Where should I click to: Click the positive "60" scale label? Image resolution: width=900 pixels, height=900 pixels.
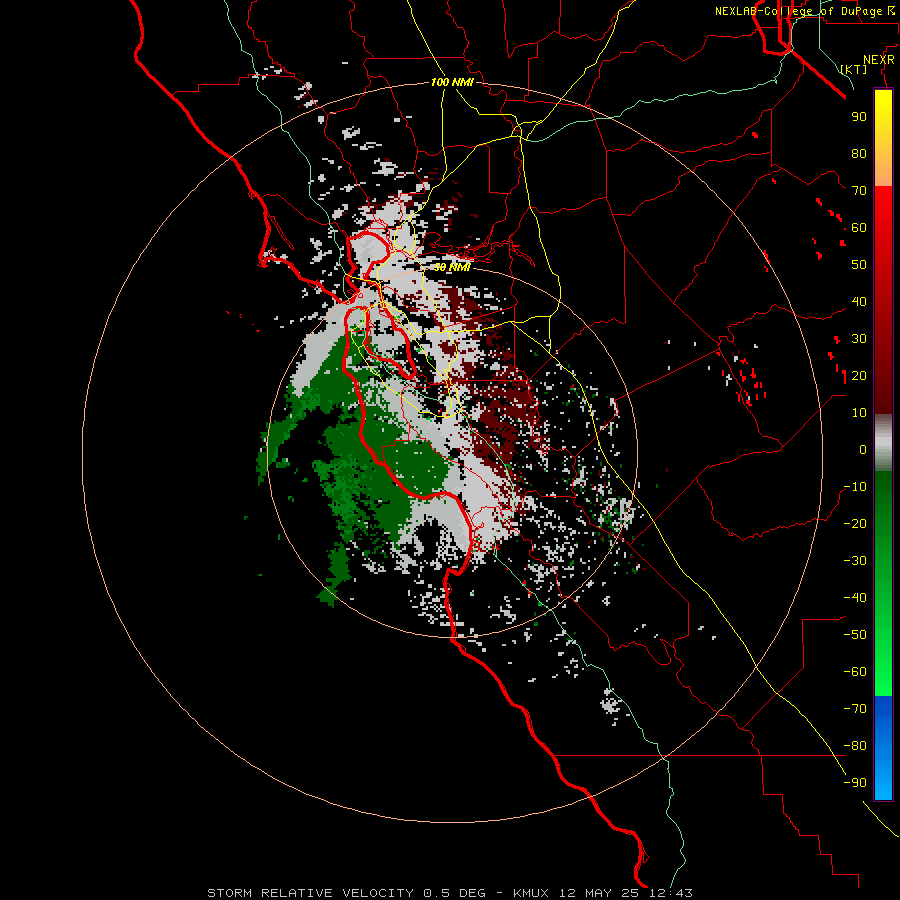point(859,227)
